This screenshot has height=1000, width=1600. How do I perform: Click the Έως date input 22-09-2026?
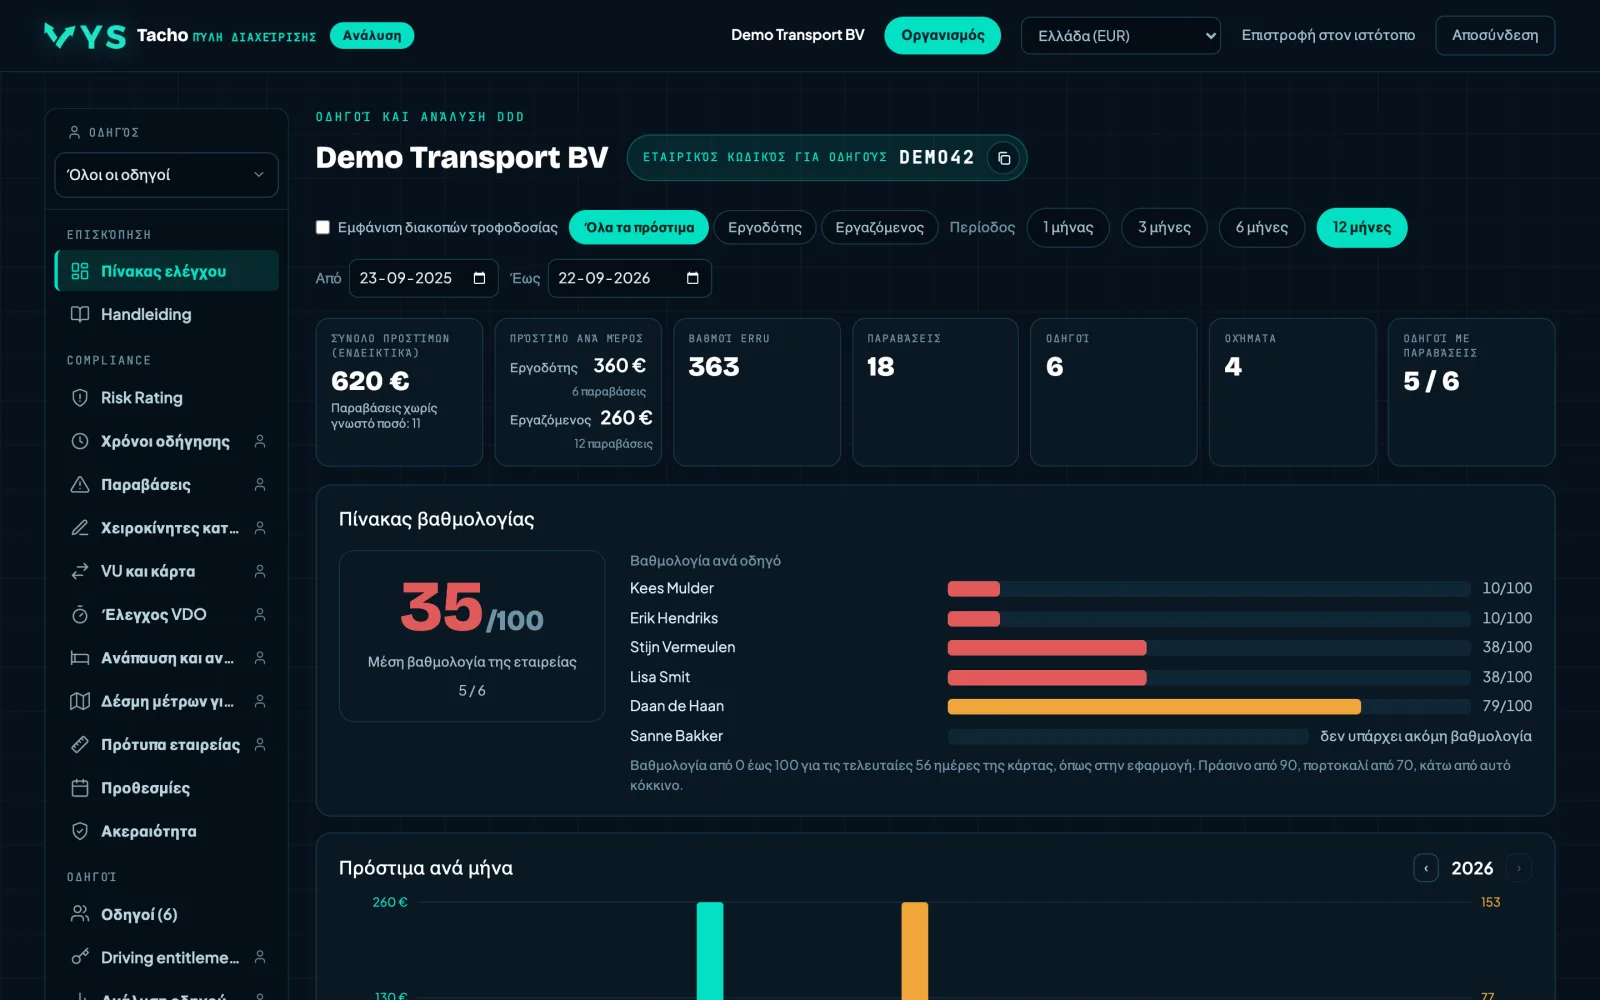[630, 278]
